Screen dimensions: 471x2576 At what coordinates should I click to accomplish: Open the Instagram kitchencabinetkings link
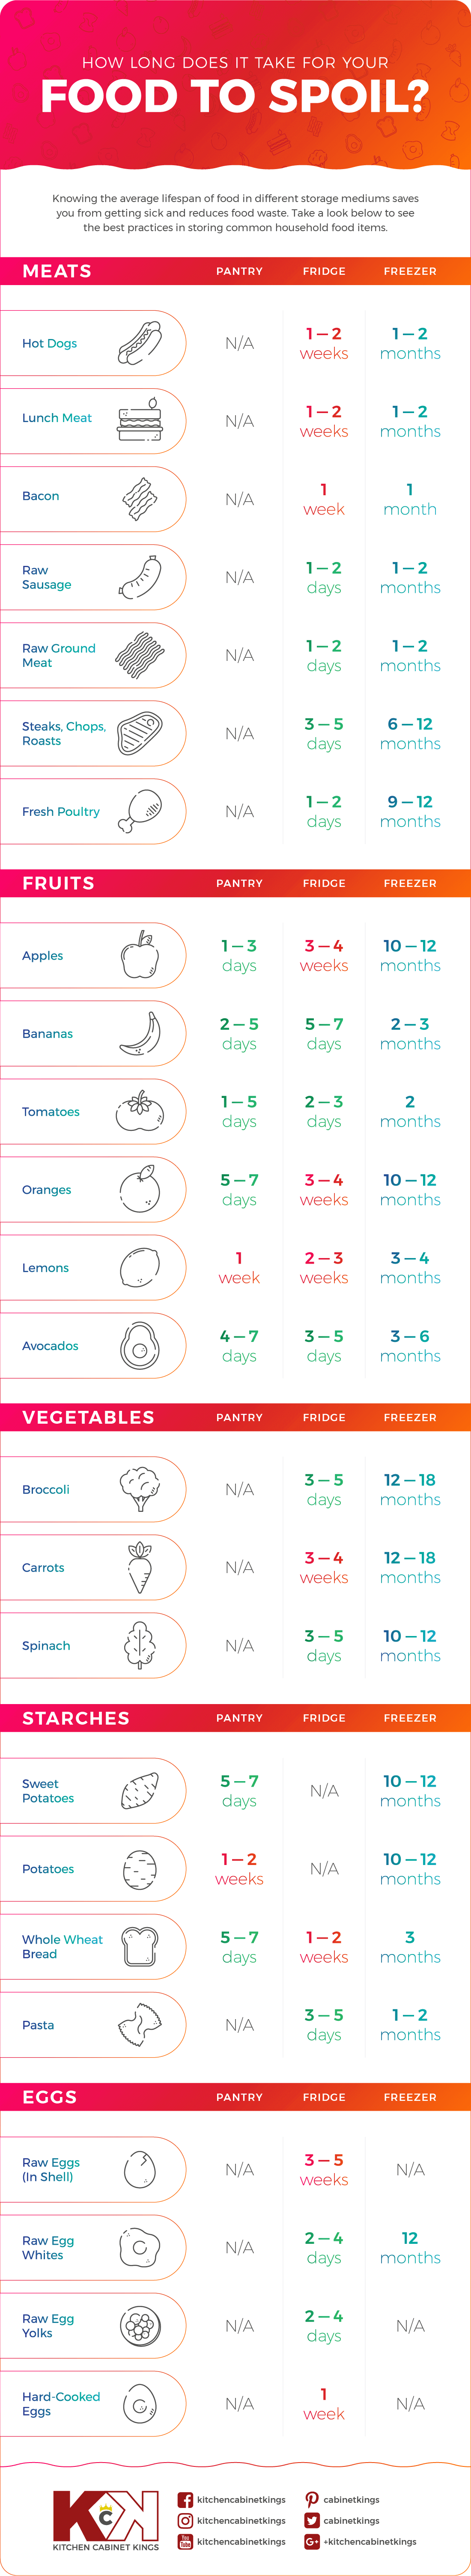point(241,2520)
